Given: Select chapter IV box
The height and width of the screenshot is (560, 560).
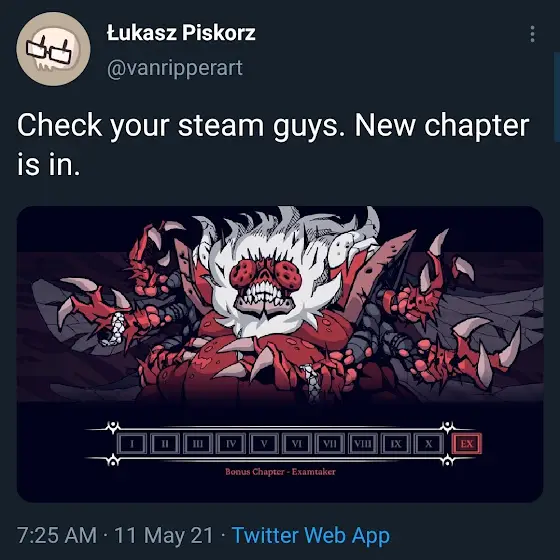Looking at the screenshot, I should [231, 444].
